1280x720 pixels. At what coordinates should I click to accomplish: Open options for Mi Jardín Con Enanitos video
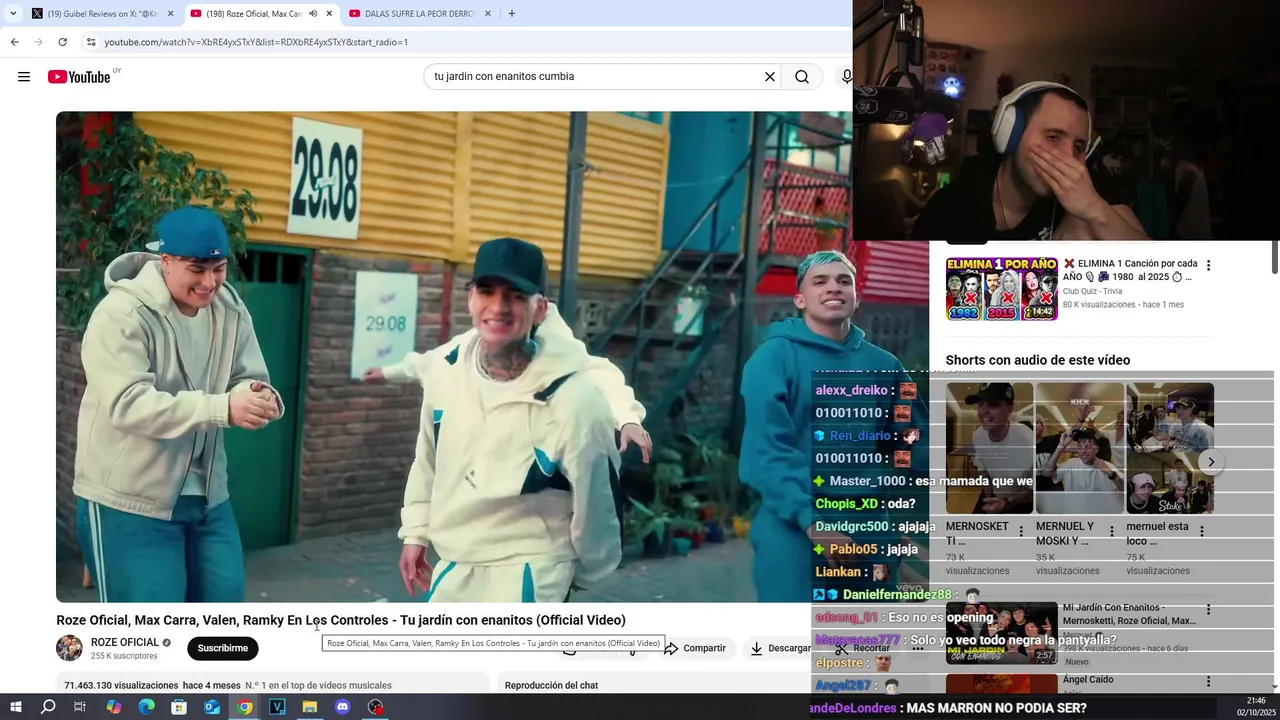pyautogui.click(x=1208, y=610)
